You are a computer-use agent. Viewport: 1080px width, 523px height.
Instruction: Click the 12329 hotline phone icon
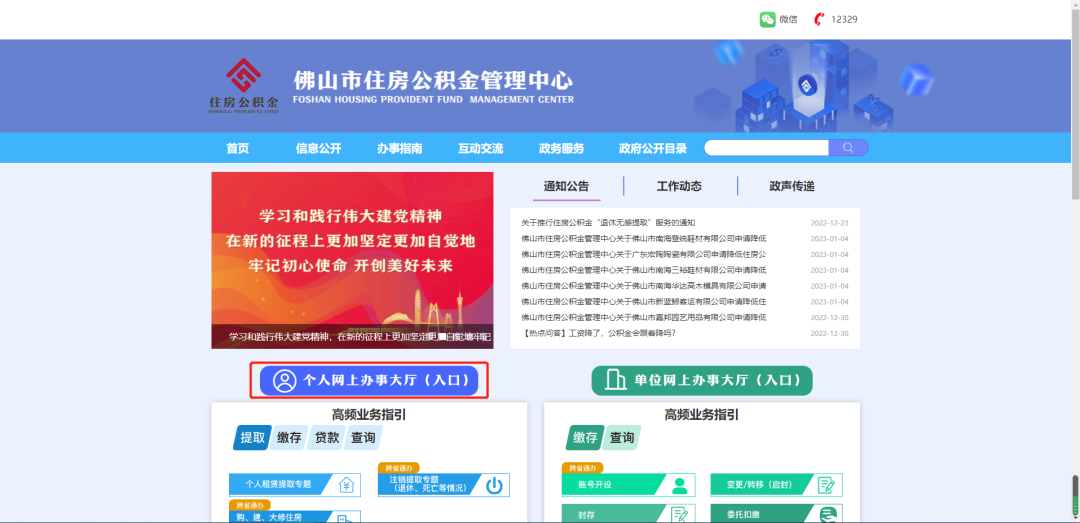point(820,19)
